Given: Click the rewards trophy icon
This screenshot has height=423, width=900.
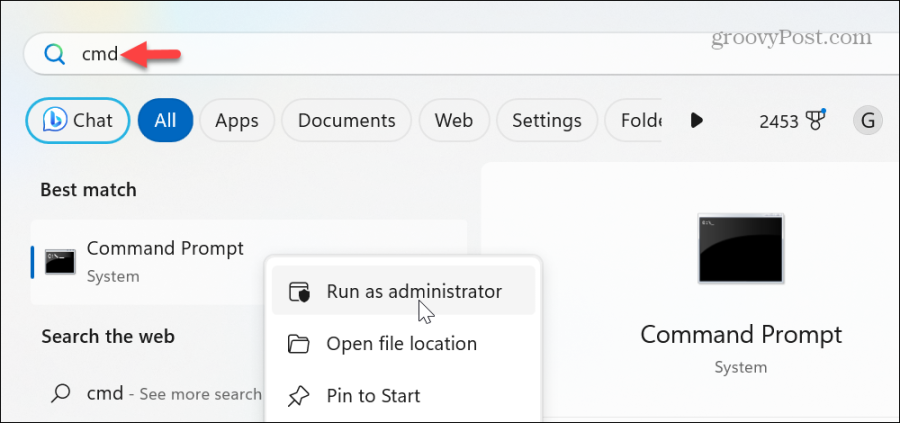Looking at the screenshot, I should click(x=814, y=120).
